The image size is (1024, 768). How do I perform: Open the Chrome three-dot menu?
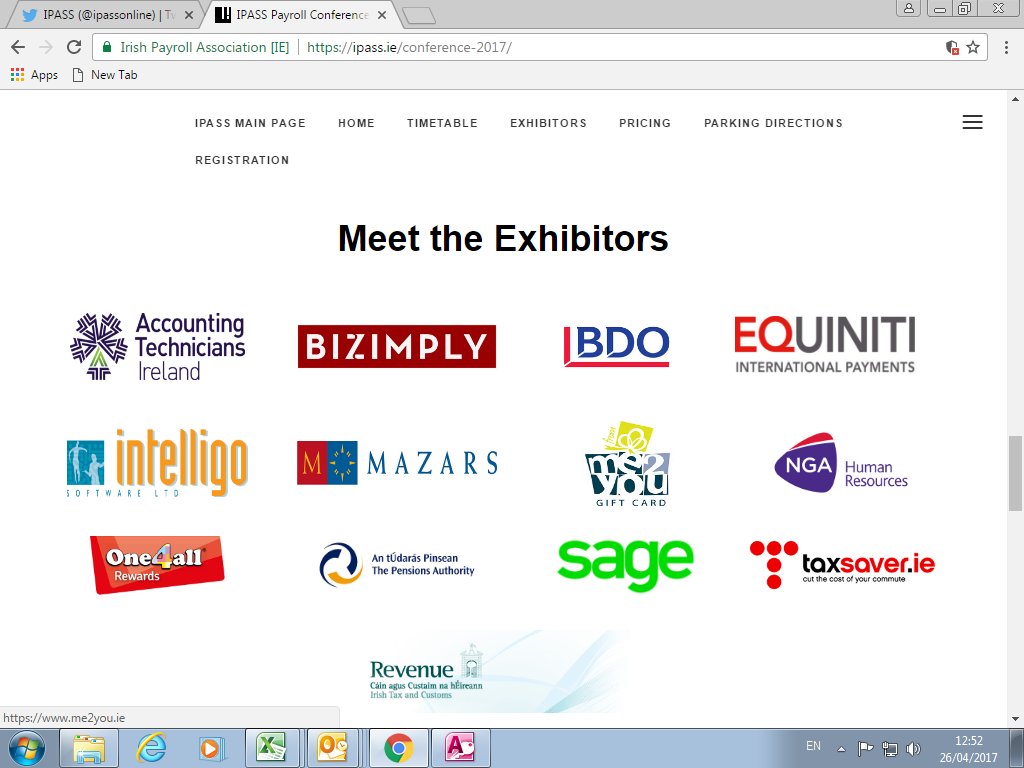[1006, 47]
